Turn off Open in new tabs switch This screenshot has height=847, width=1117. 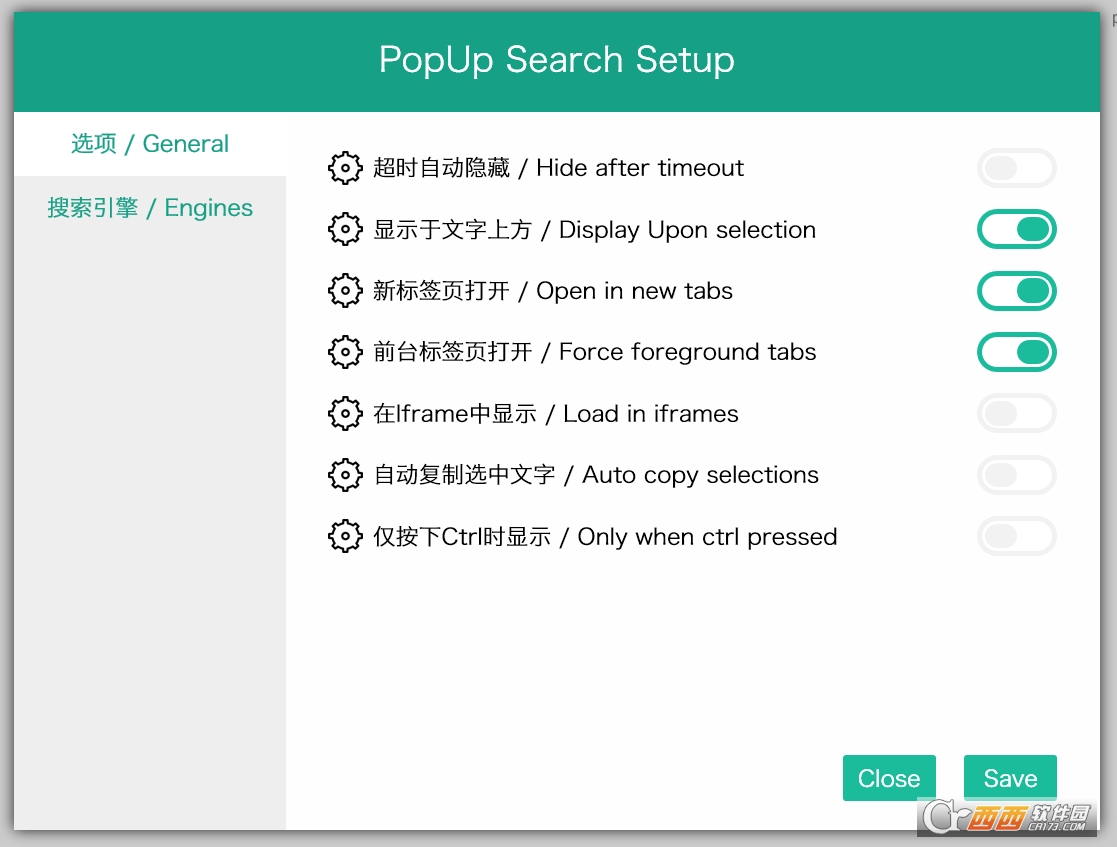tap(1016, 291)
